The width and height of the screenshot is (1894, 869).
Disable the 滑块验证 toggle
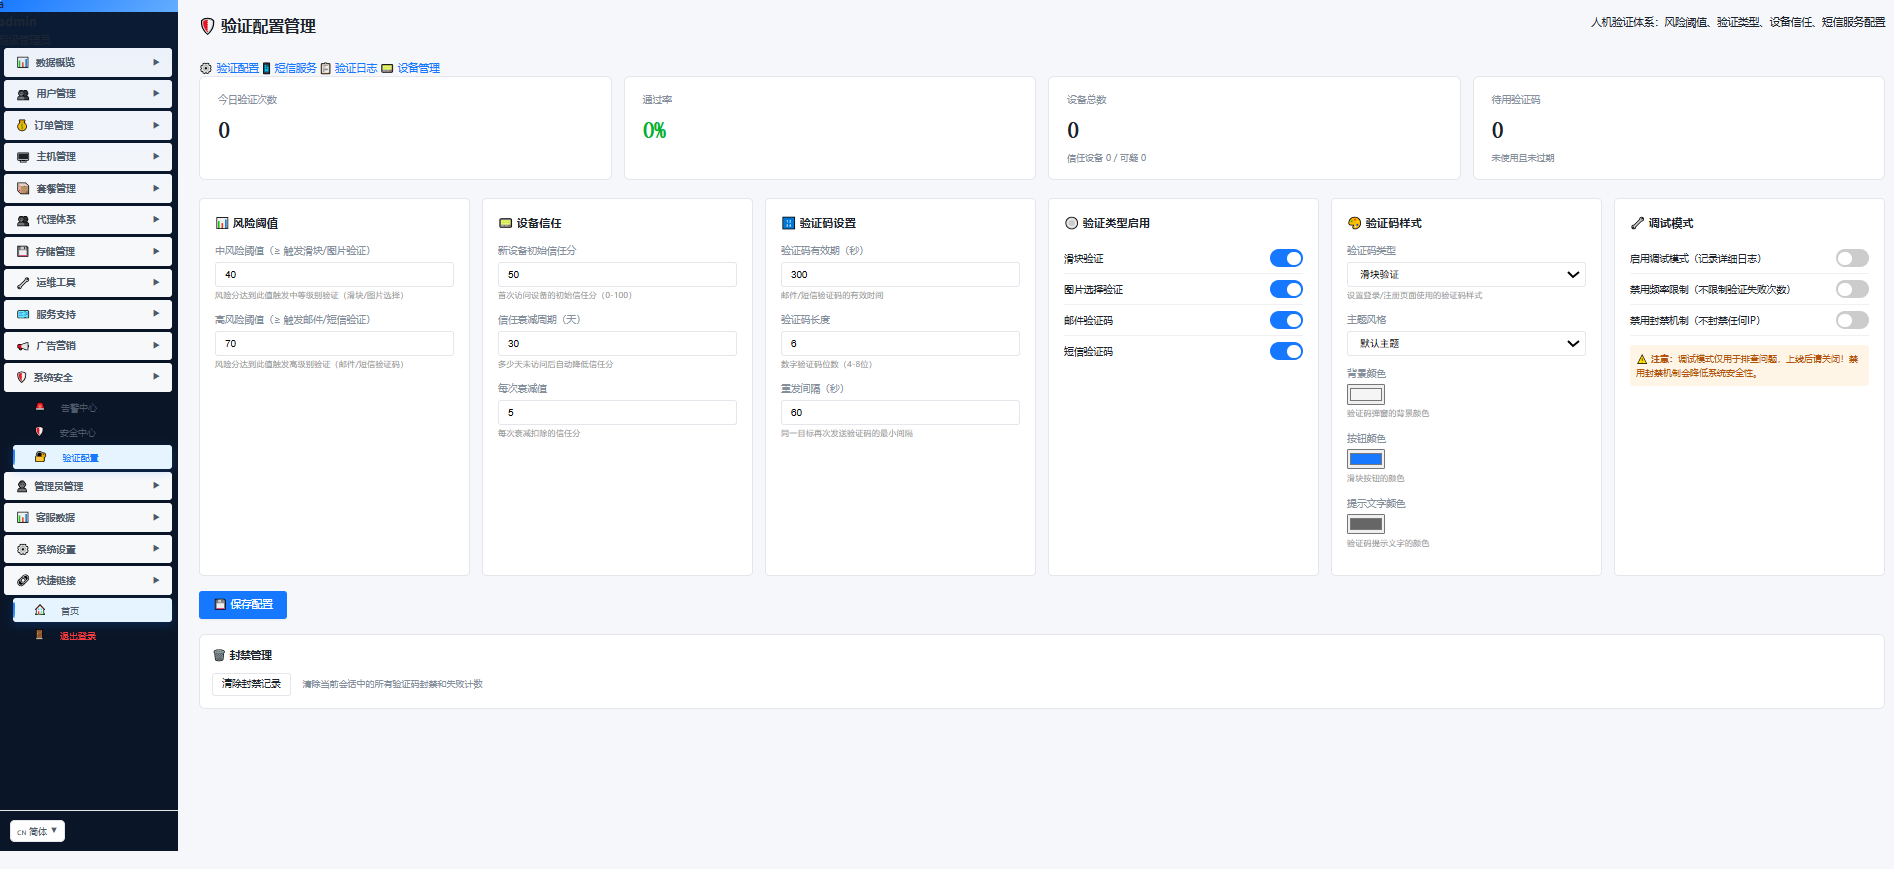[x=1286, y=258]
